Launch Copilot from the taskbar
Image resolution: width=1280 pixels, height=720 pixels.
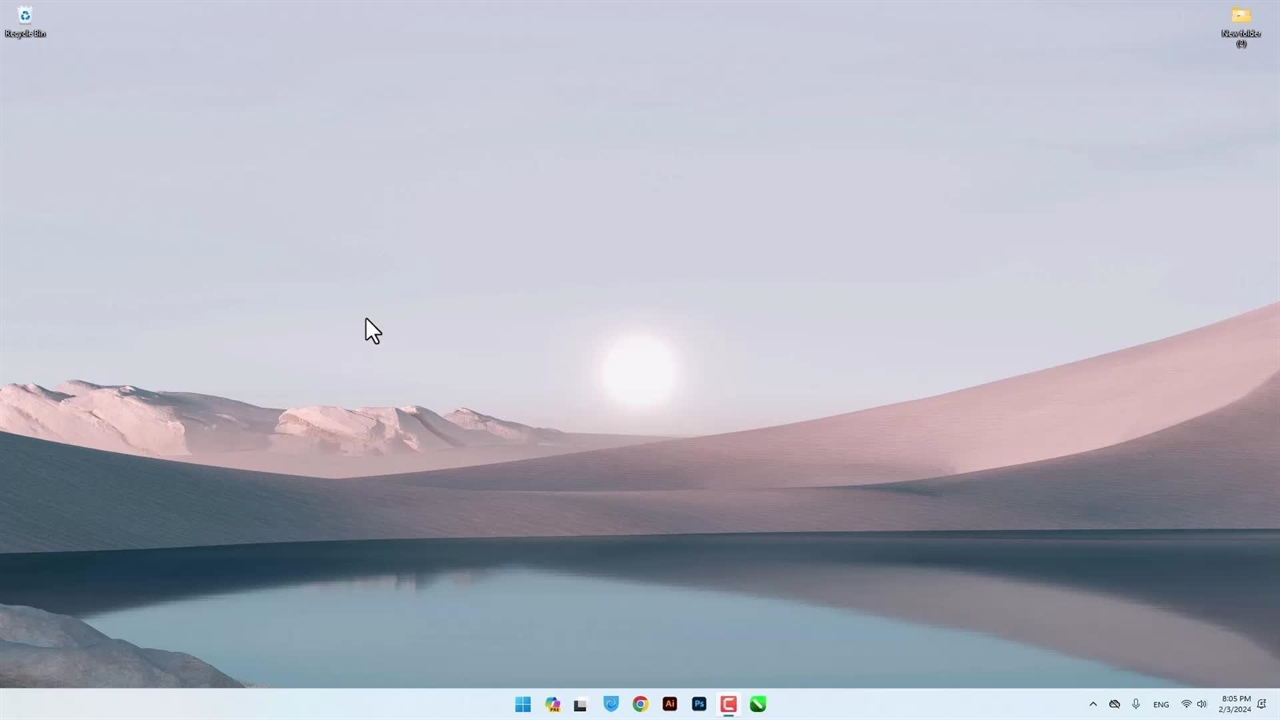(552, 704)
